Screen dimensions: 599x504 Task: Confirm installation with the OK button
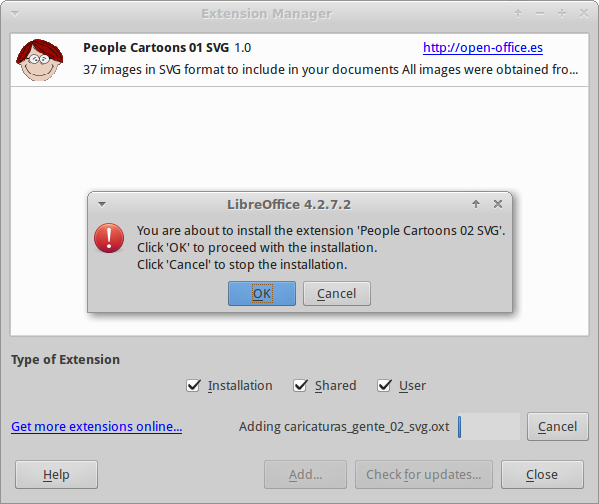click(x=262, y=293)
